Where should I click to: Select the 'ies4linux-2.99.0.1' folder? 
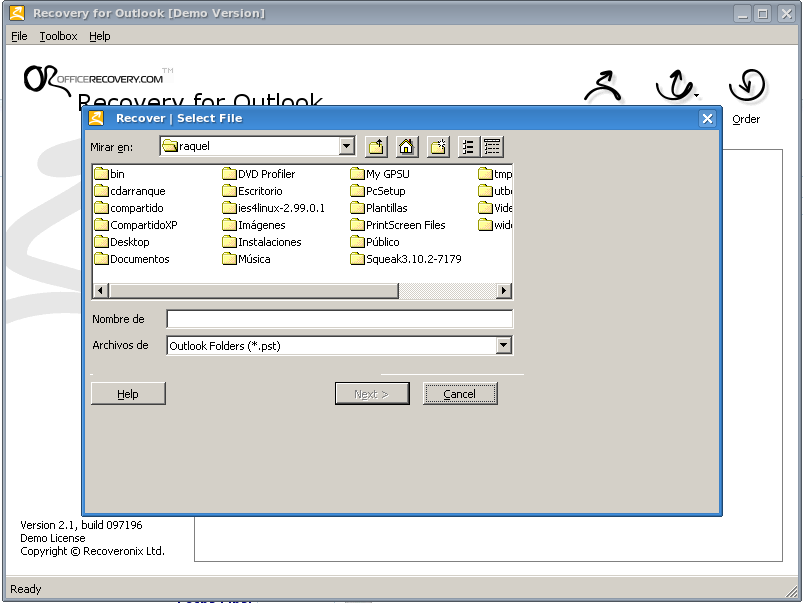point(273,207)
